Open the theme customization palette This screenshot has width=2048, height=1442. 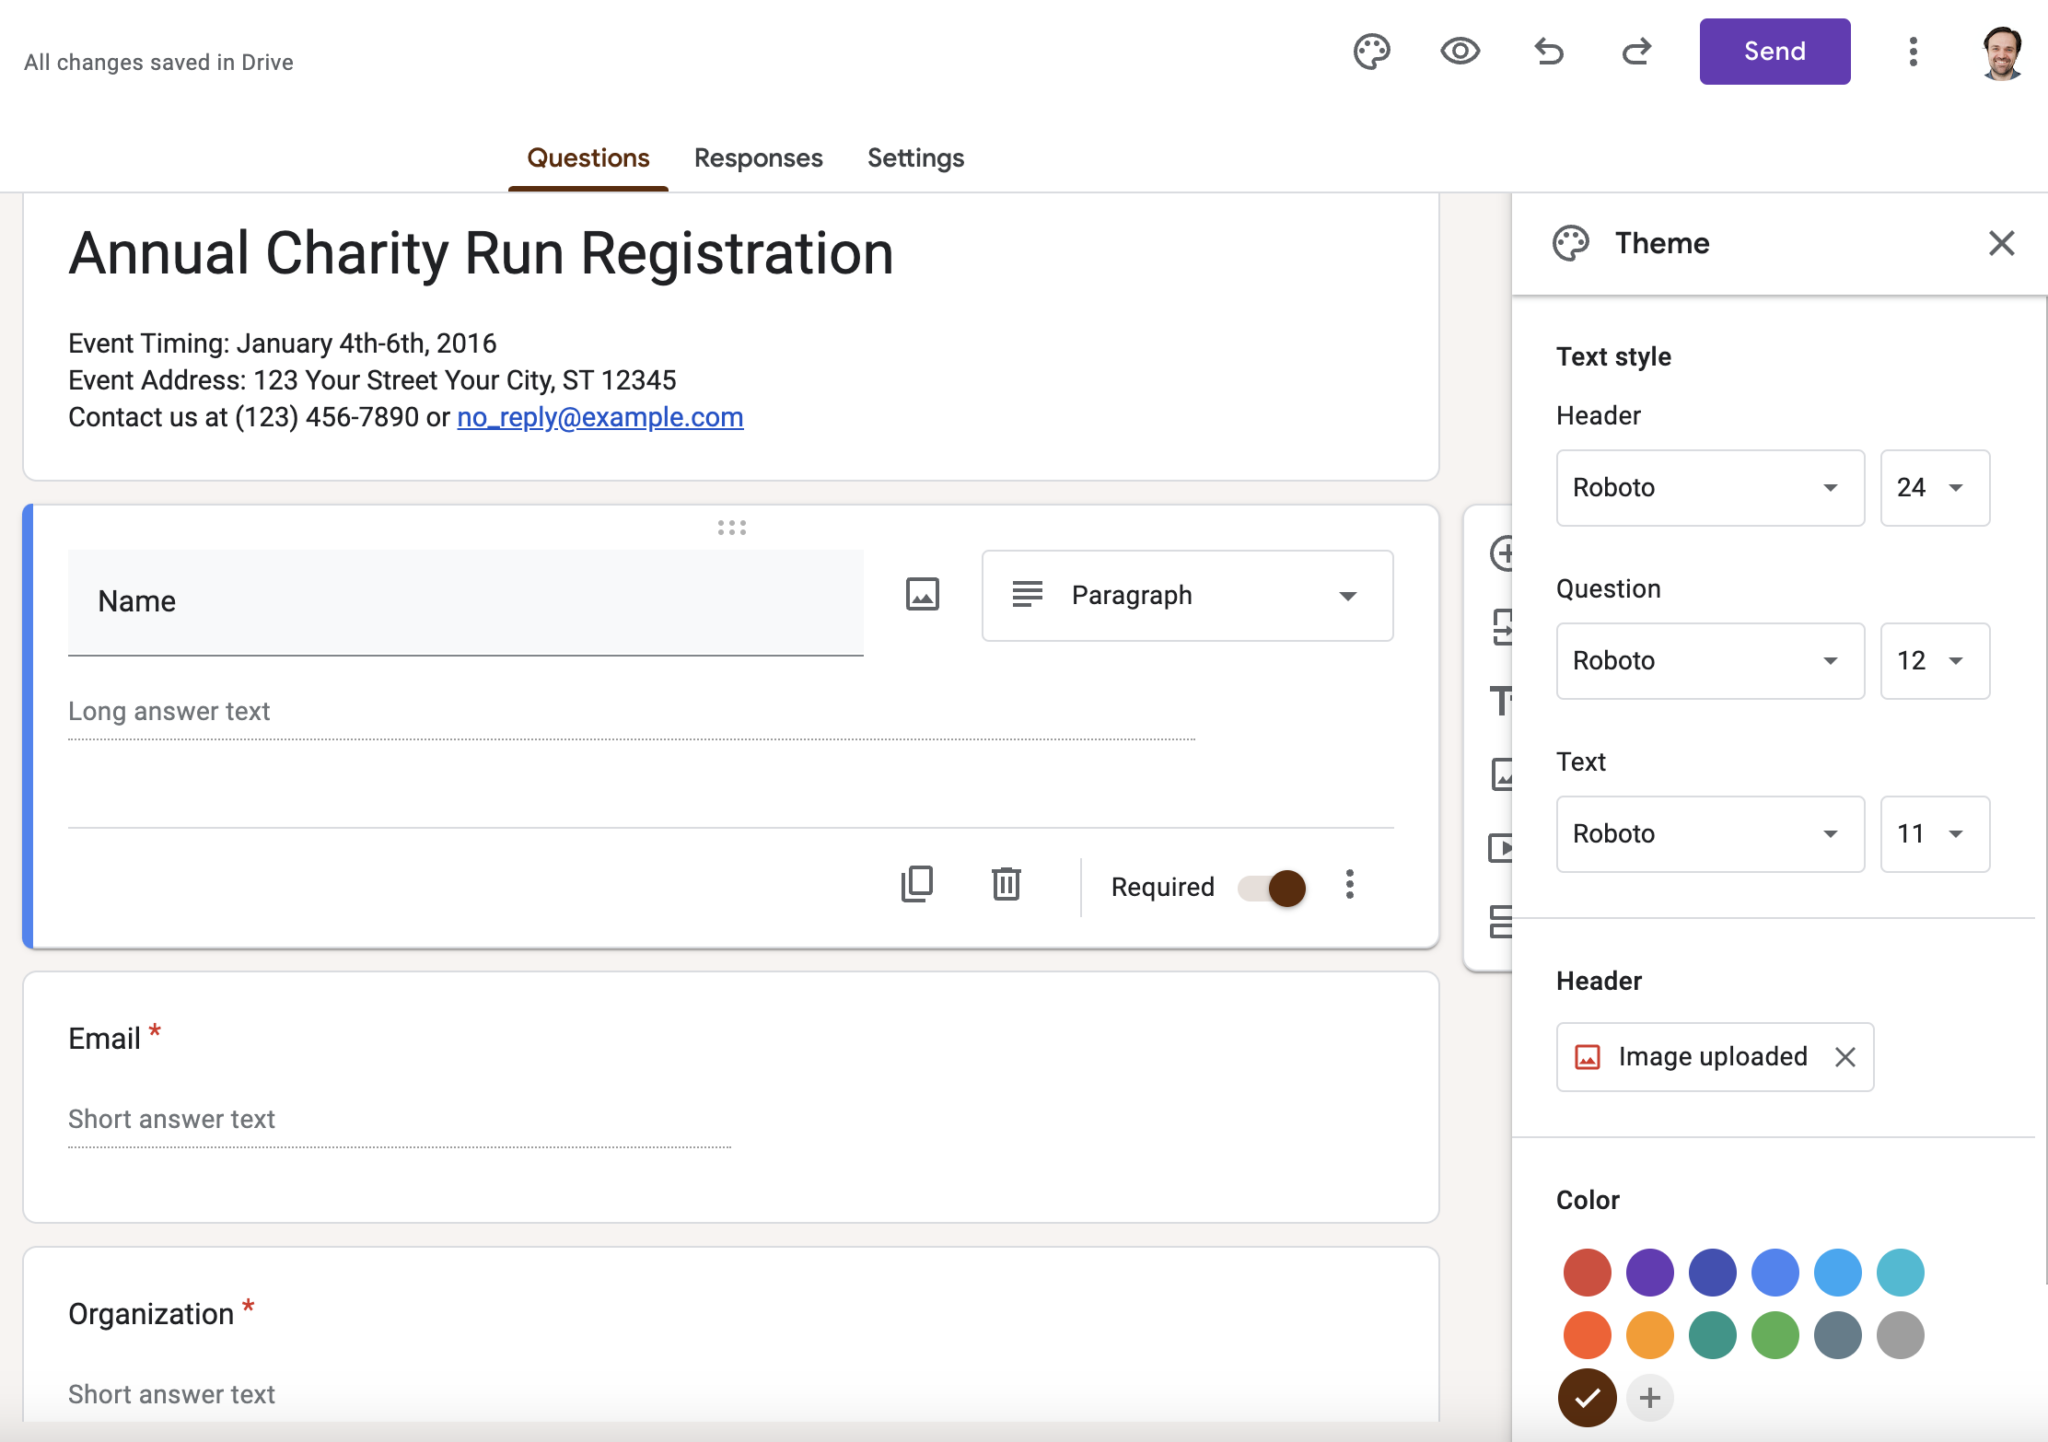[1371, 51]
